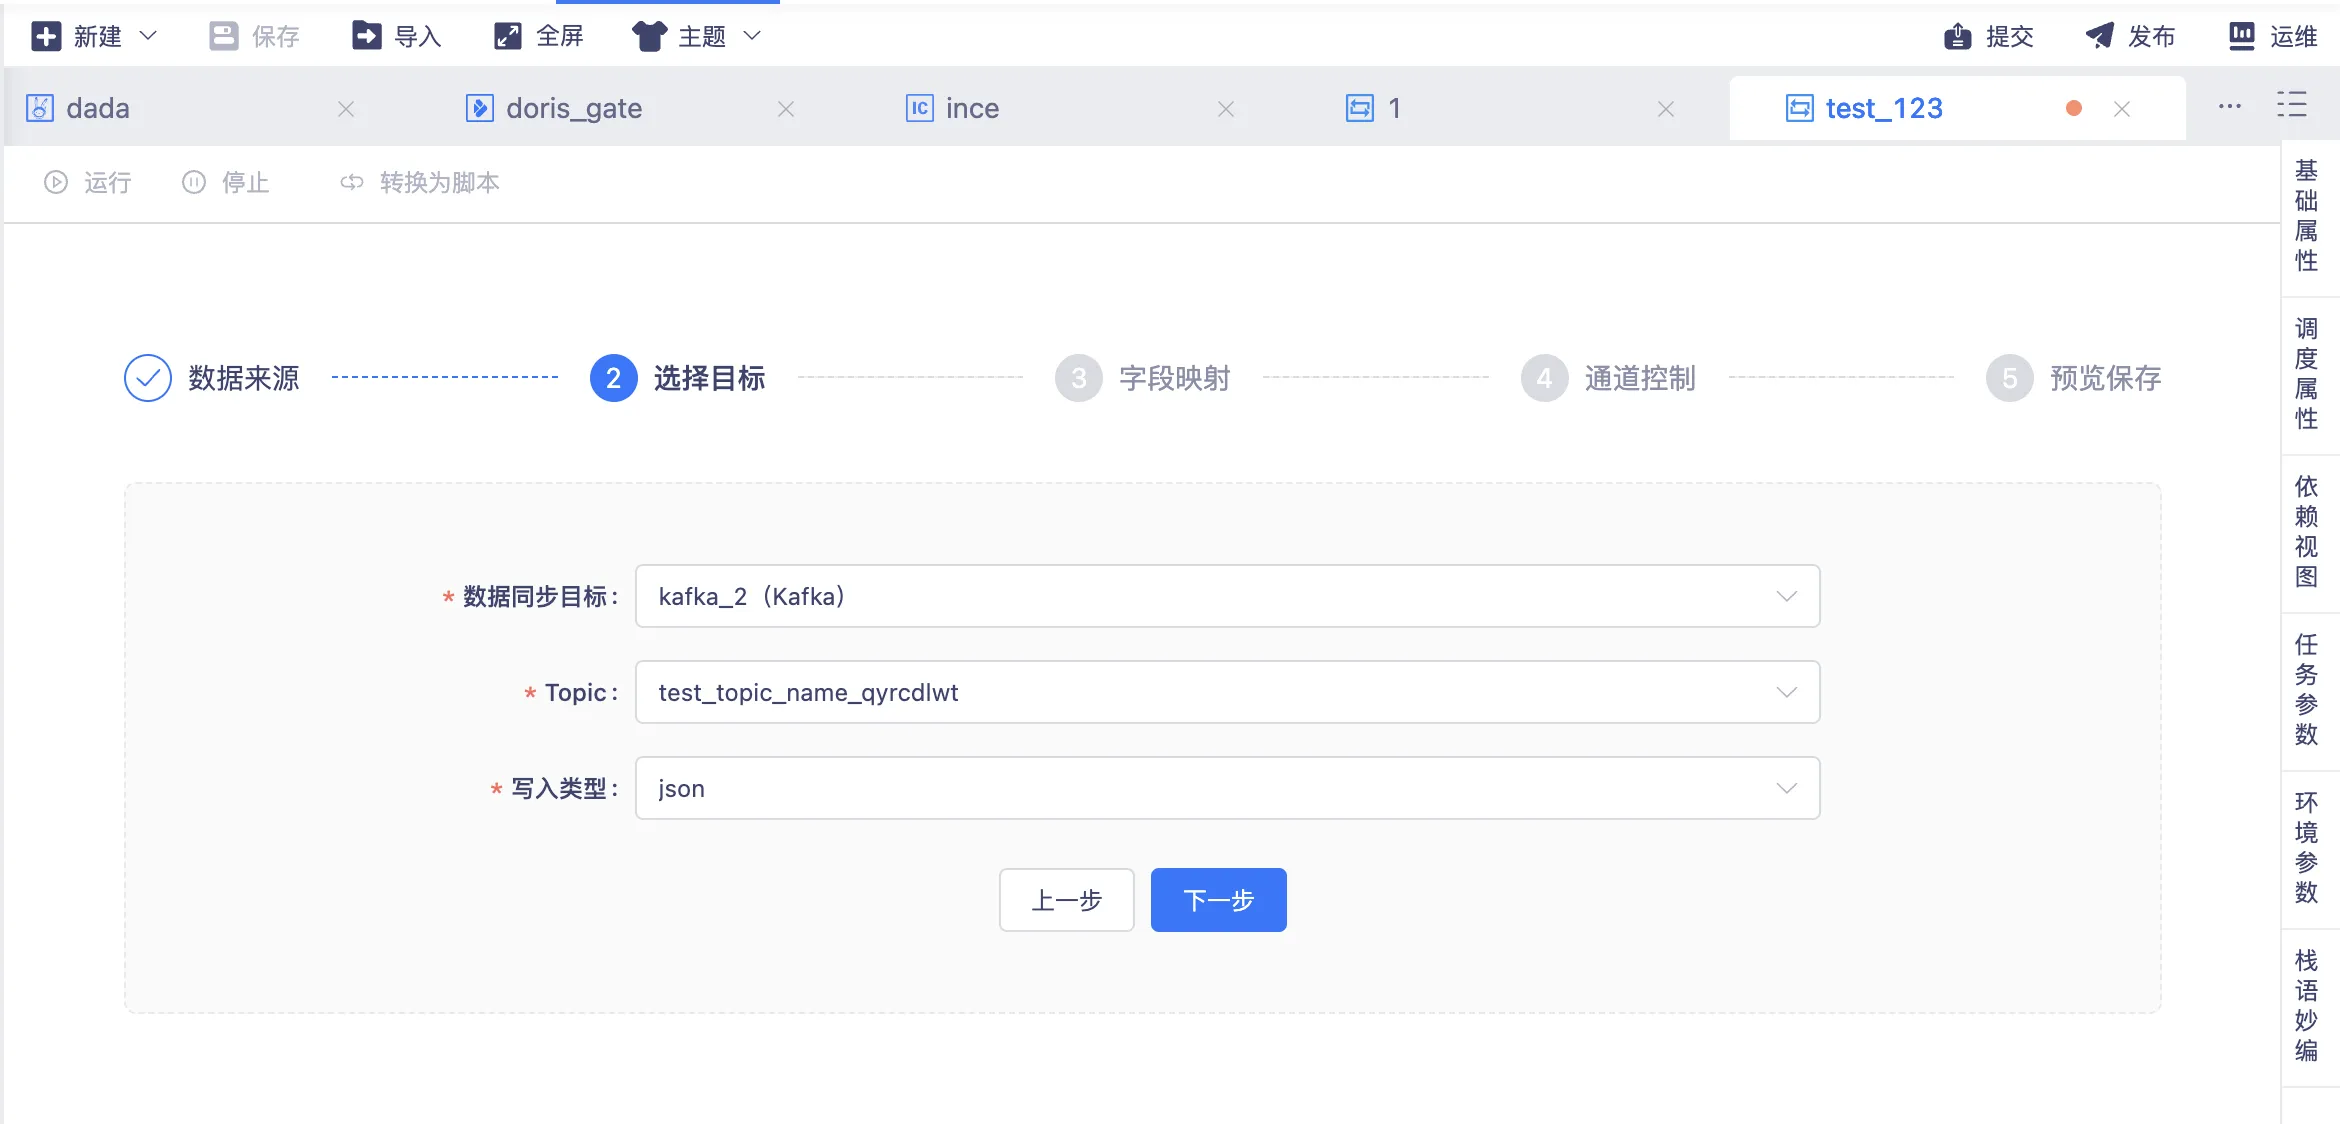The width and height of the screenshot is (2340, 1124).
Task: Click the Import (导入) icon
Action: (x=367, y=37)
